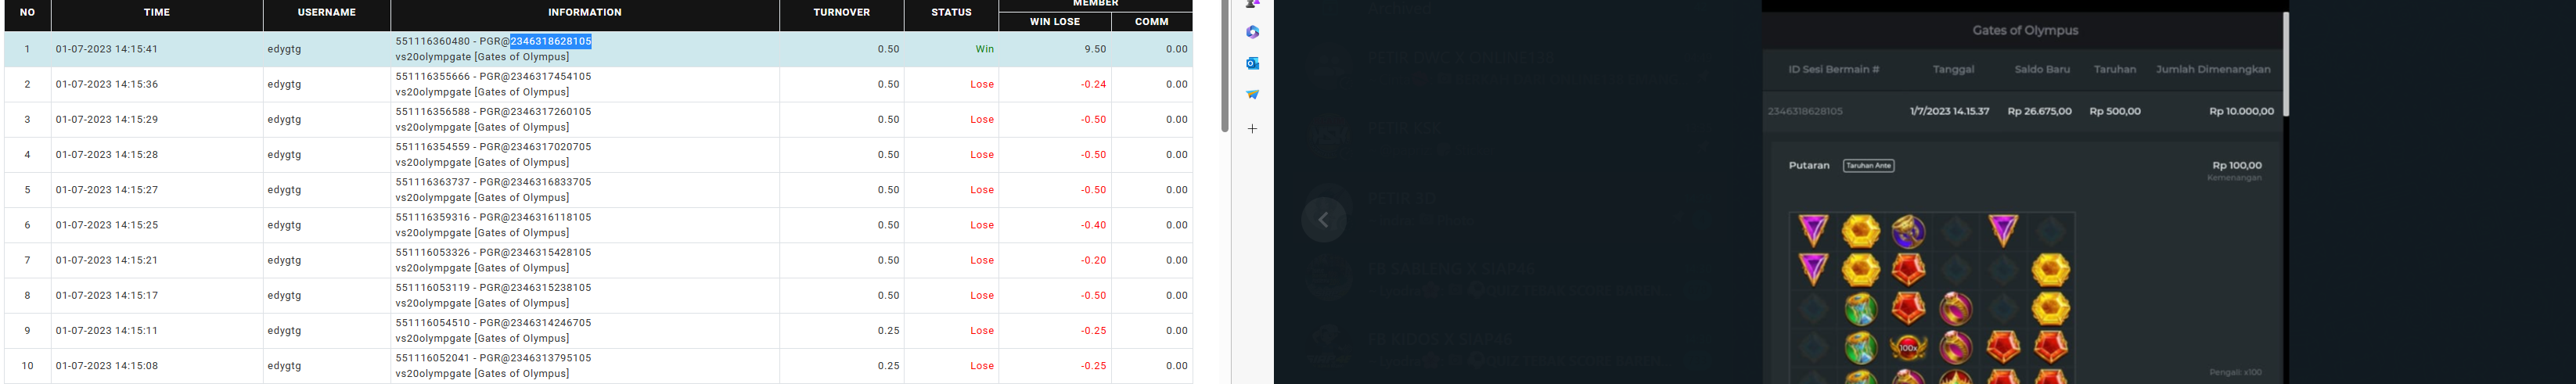Open the paper-plane Drop sidebar icon

[1252, 95]
